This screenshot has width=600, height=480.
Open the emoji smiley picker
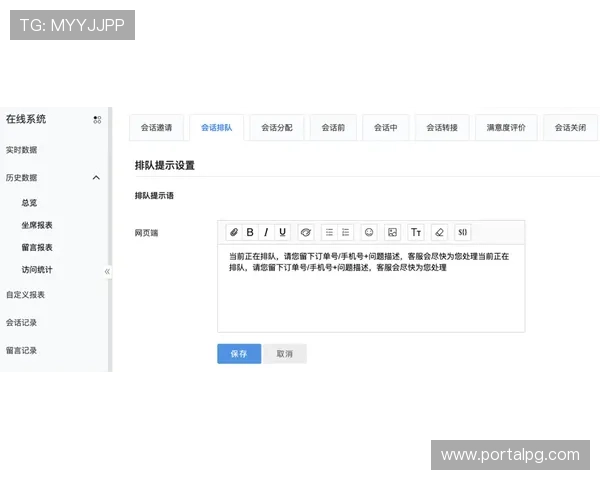pos(369,232)
